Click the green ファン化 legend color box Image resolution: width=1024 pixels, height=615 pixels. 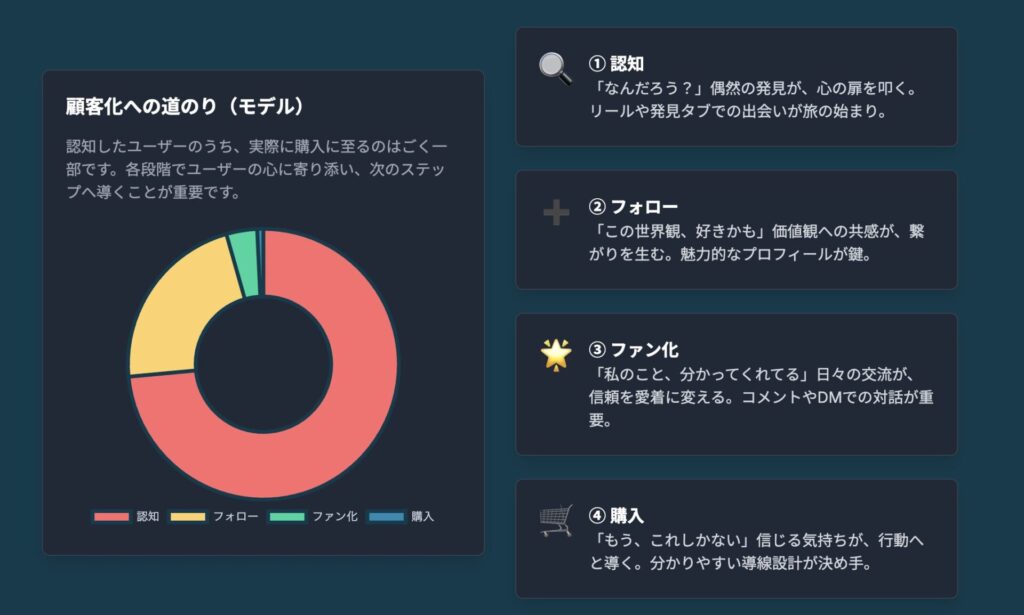coord(287,516)
